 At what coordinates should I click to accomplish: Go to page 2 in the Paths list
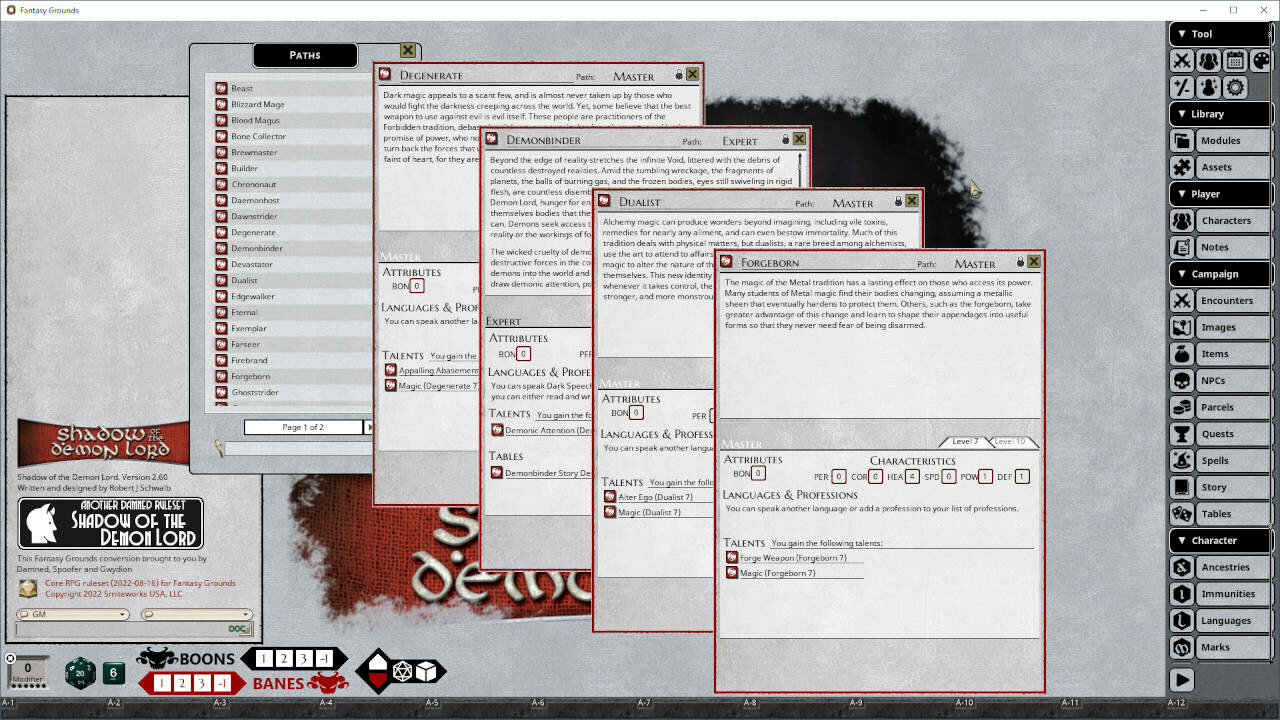tap(370, 427)
